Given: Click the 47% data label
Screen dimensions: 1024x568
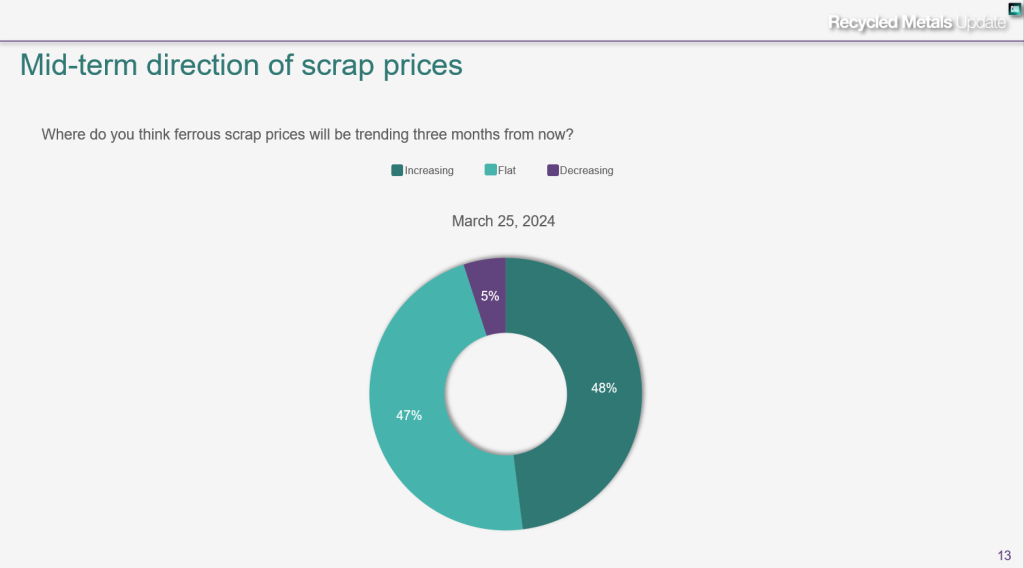Looking at the screenshot, I should coord(409,415).
